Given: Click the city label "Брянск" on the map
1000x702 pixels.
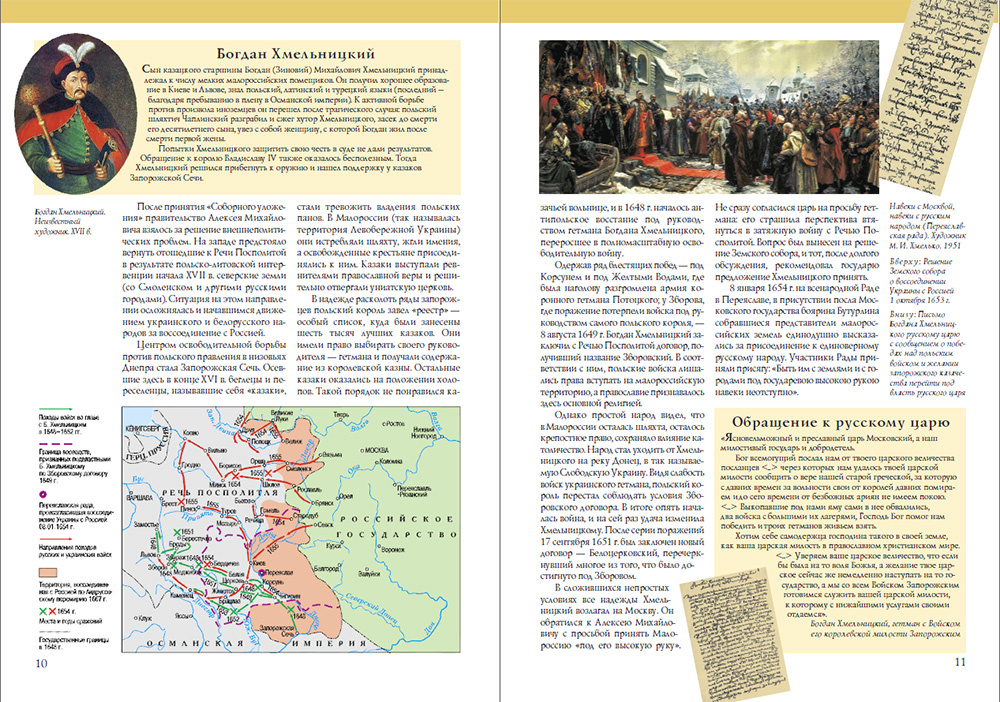Looking at the screenshot, I should (326, 502).
